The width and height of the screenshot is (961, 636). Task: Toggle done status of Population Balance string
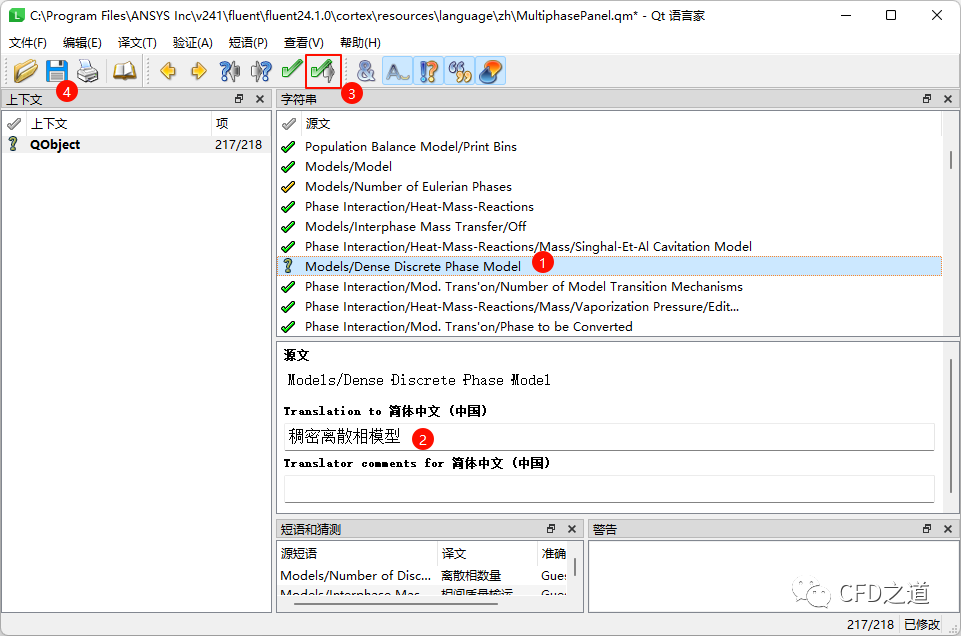coord(288,147)
